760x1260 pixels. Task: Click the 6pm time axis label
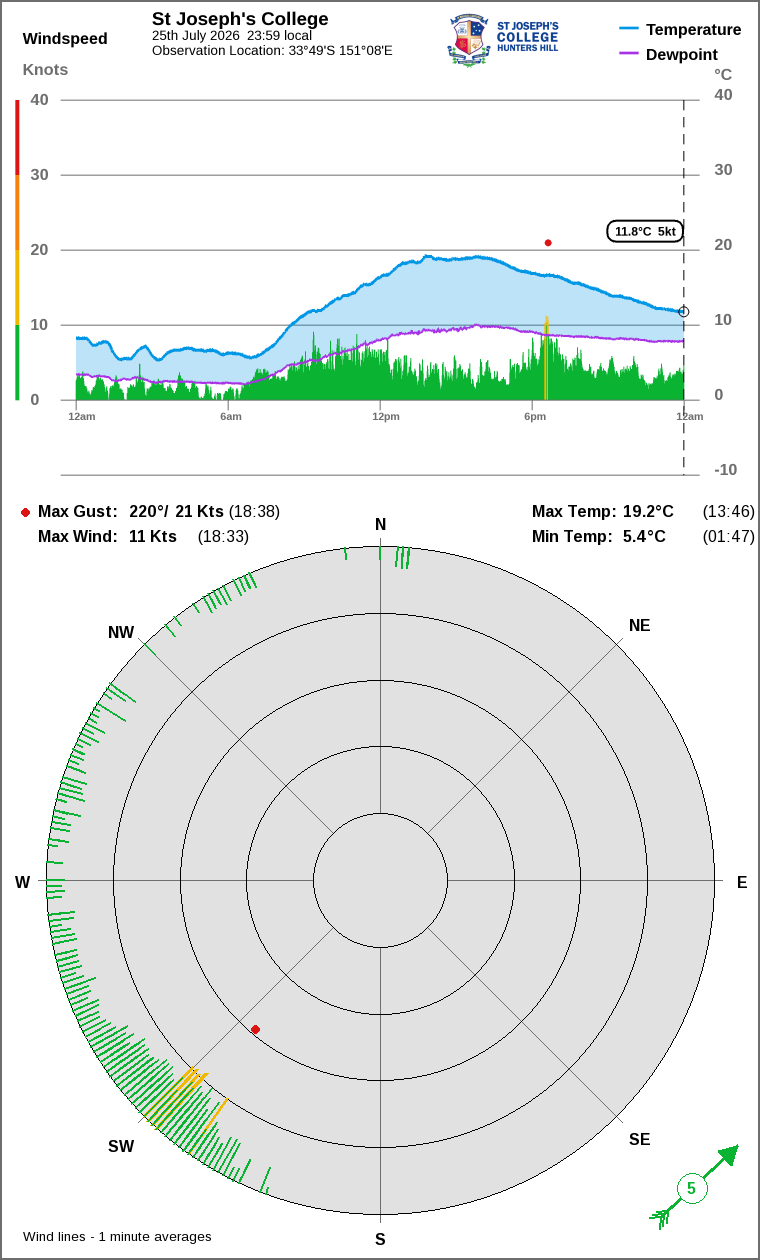pos(535,416)
